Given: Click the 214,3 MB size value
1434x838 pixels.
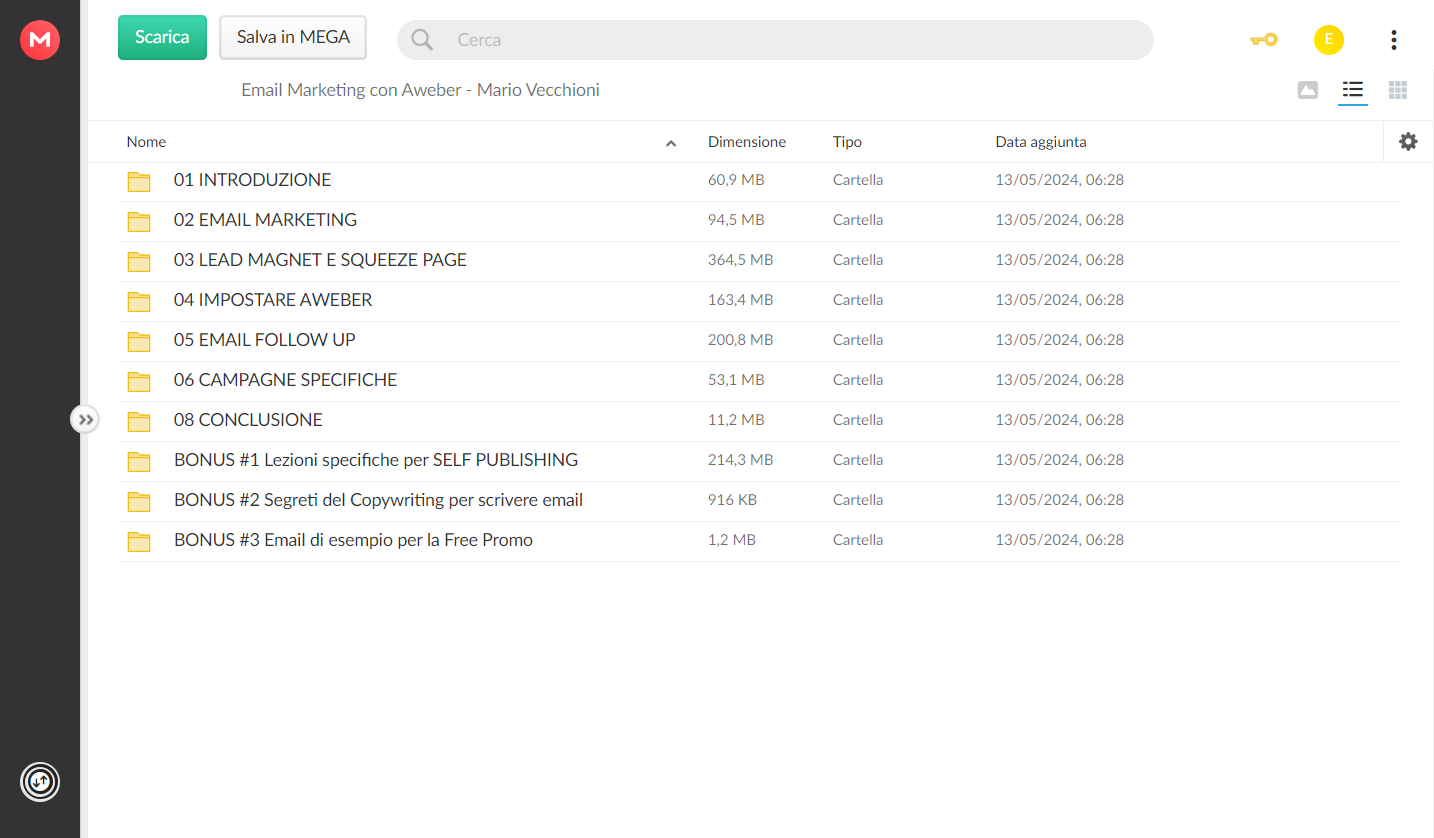Looking at the screenshot, I should pos(740,460).
